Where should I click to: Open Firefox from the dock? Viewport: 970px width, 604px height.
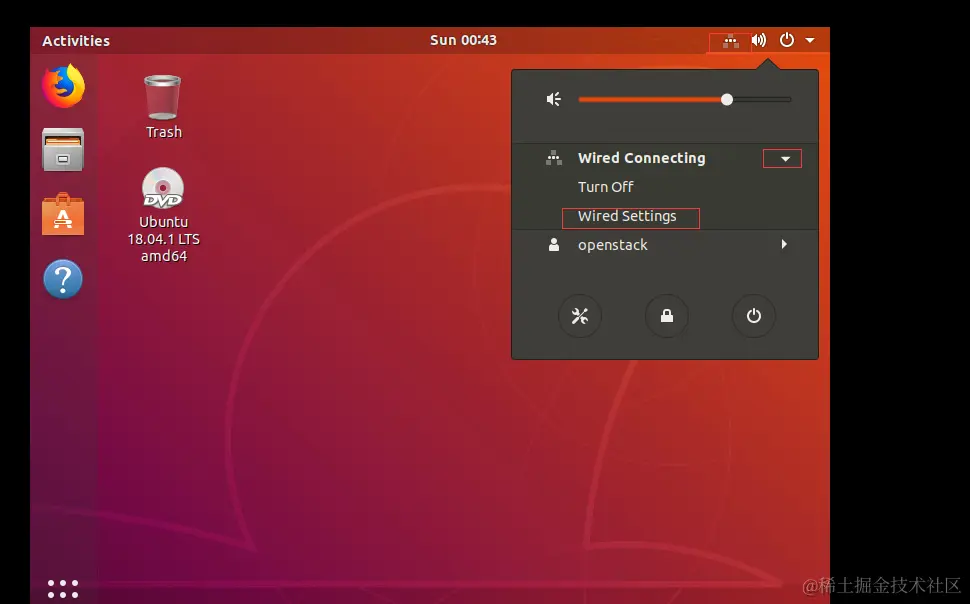click(63, 85)
